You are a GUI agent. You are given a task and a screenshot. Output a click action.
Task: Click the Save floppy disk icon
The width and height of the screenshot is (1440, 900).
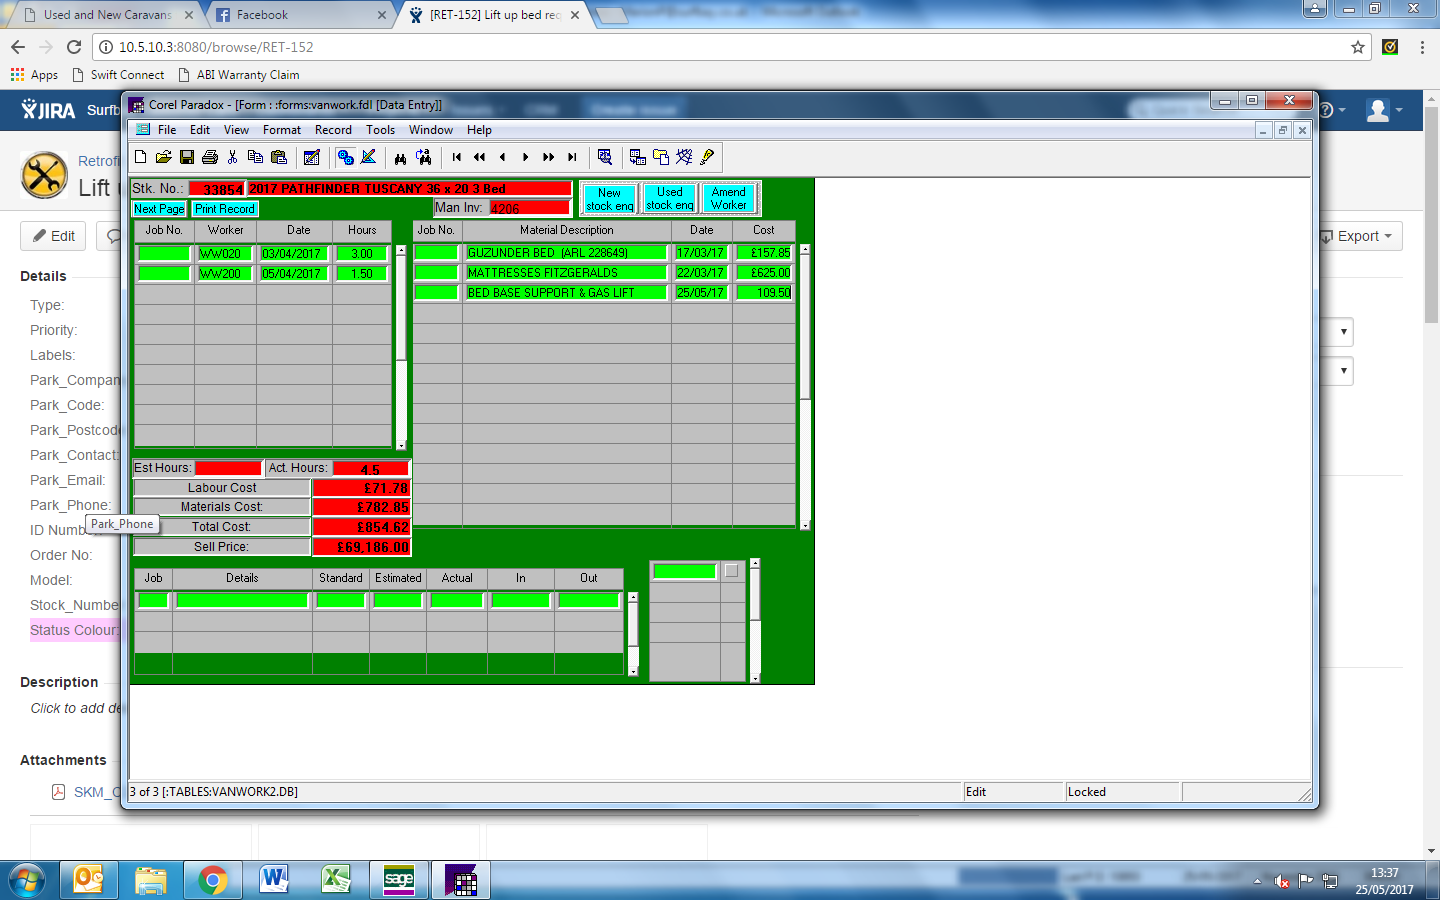point(187,157)
